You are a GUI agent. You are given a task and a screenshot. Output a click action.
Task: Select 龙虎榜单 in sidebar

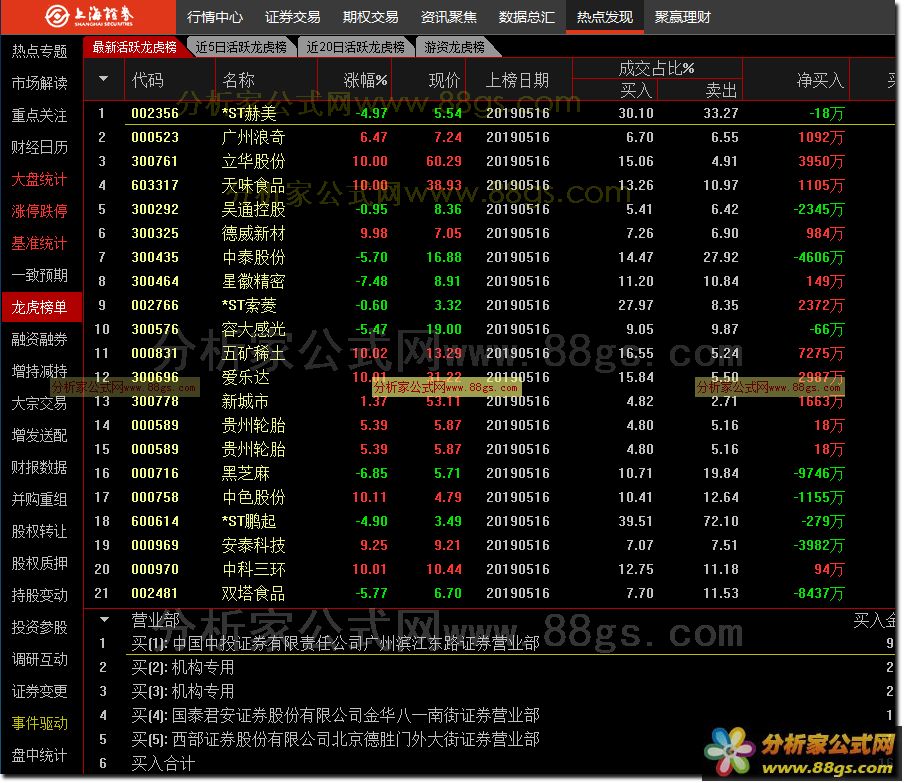point(40,307)
